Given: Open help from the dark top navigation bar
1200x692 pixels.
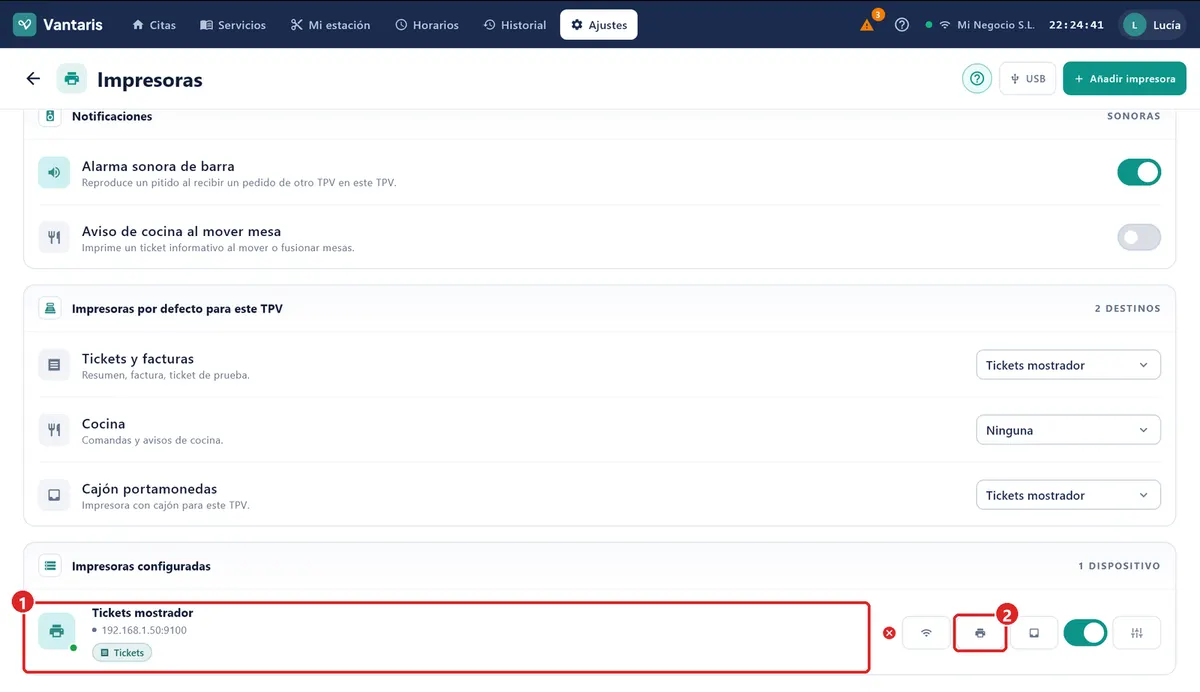Looking at the screenshot, I should coord(902,25).
